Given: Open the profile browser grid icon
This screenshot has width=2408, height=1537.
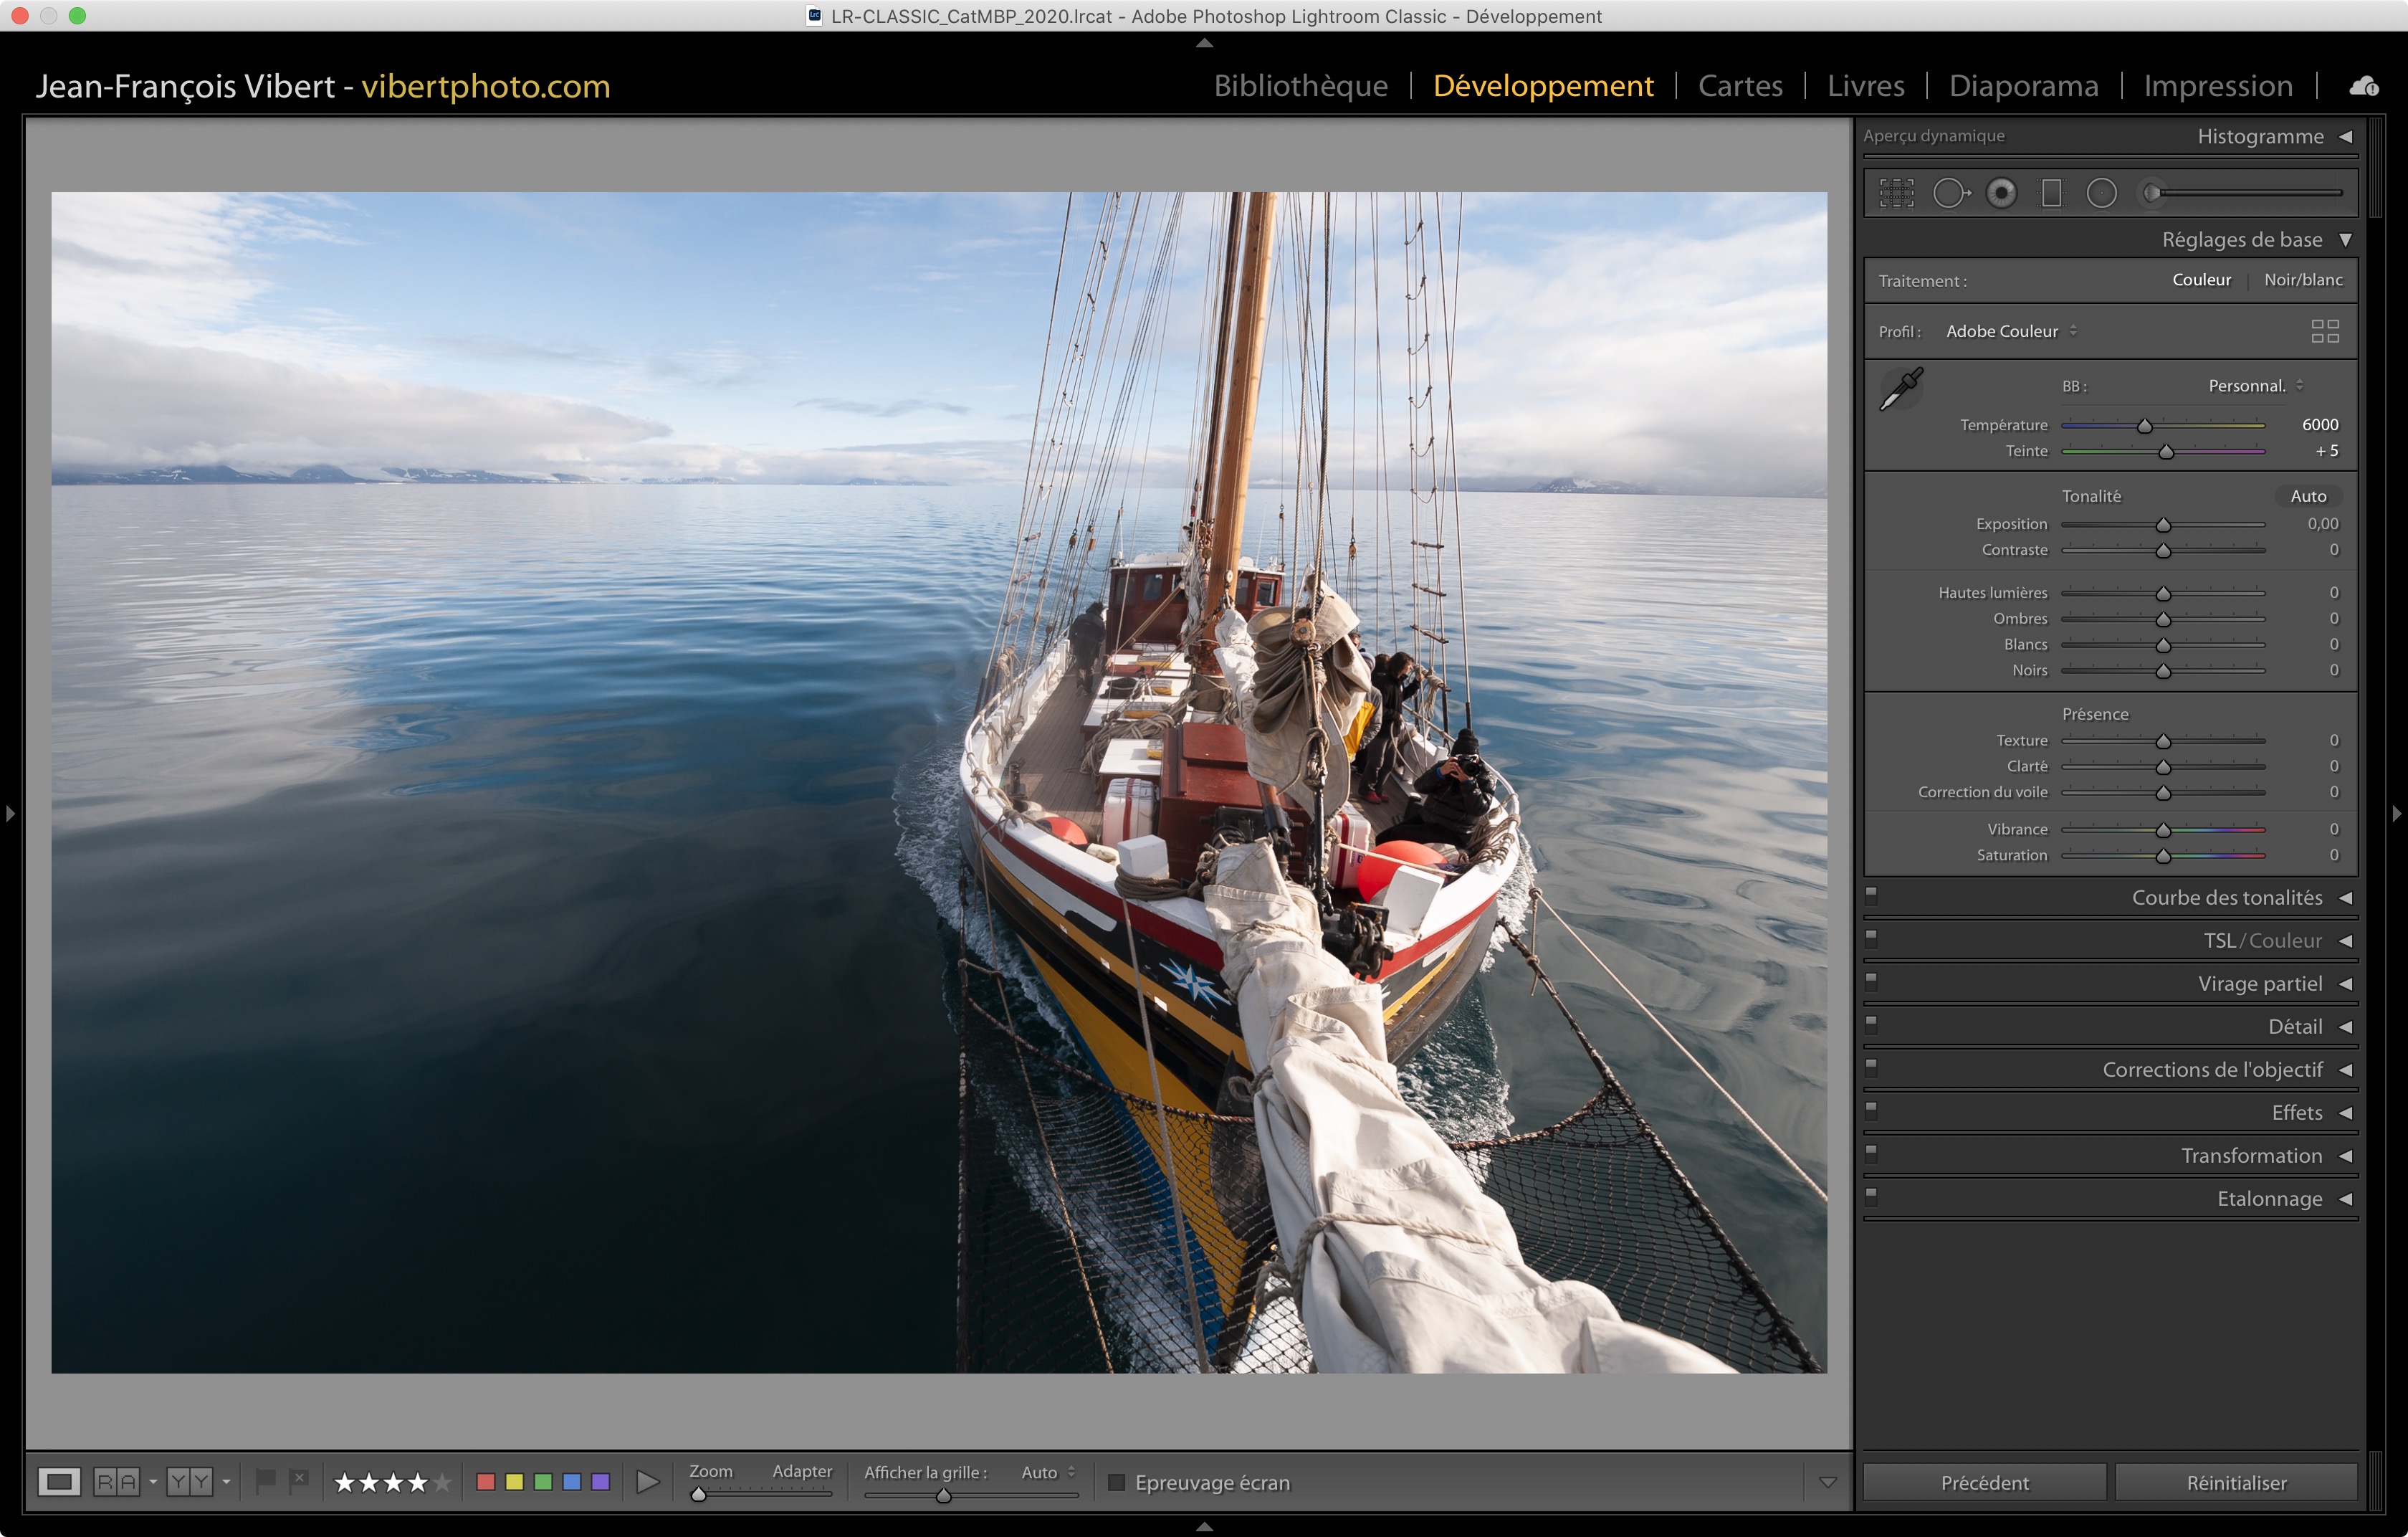Looking at the screenshot, I should (x=2324, y=331).
